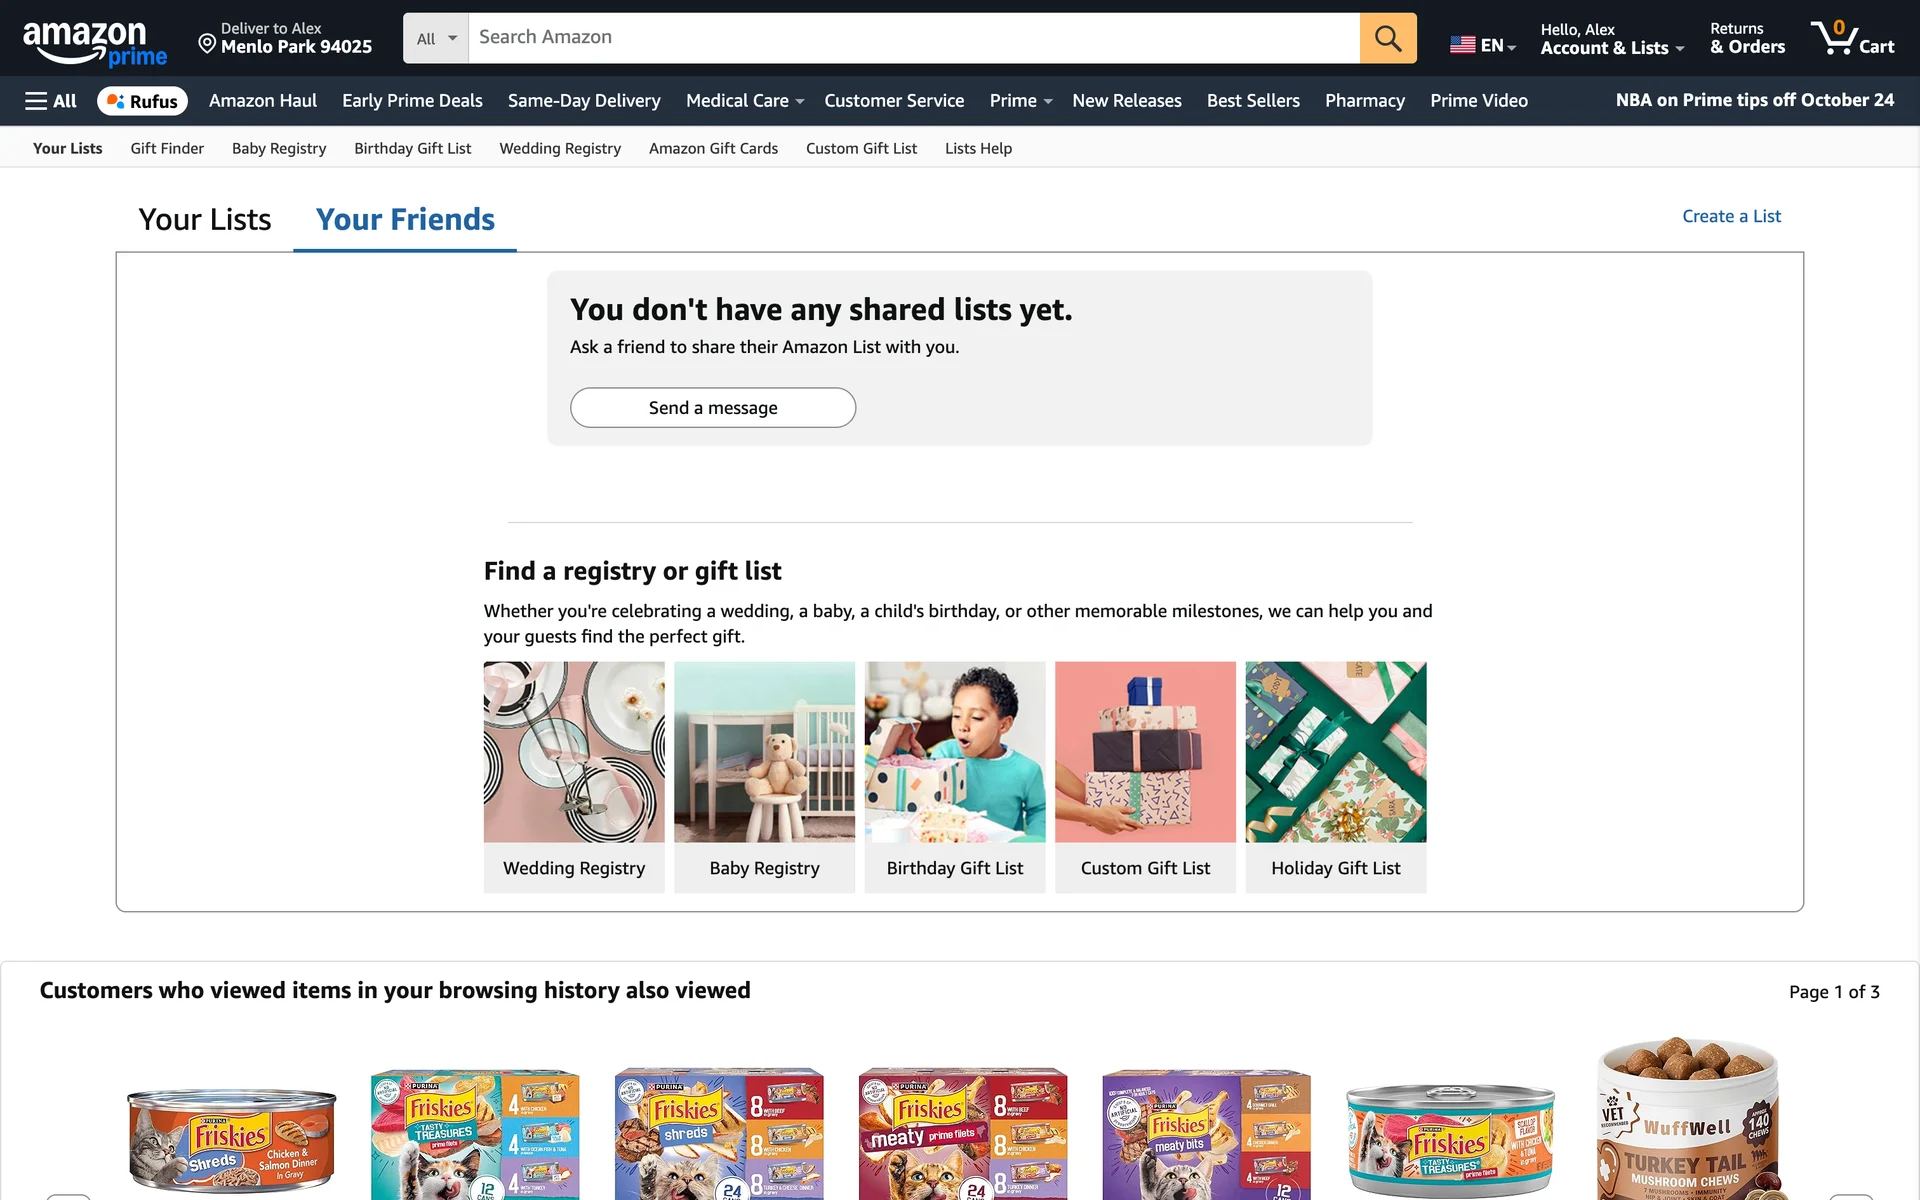1920x1200 pixels.
Task: Open Returns & Orders
Action: tap(1747, 38)
